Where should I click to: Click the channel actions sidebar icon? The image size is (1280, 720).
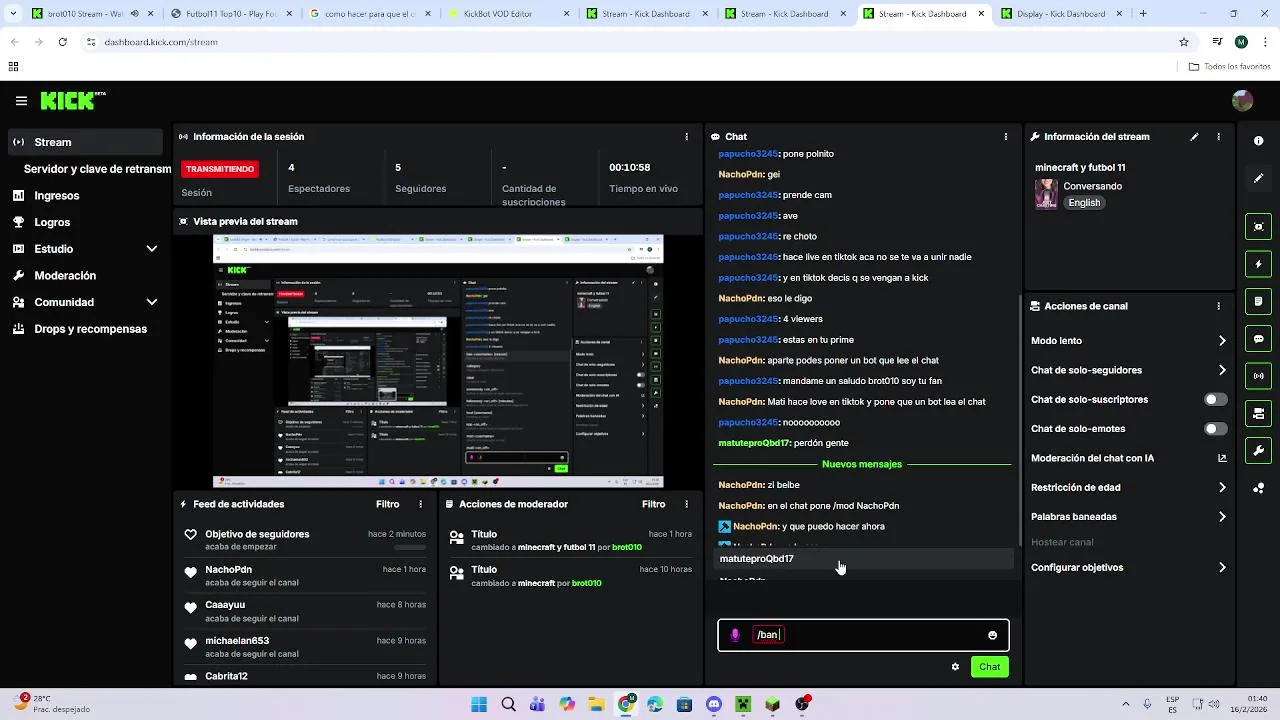pyautogui.click(x=1258, y=413)
